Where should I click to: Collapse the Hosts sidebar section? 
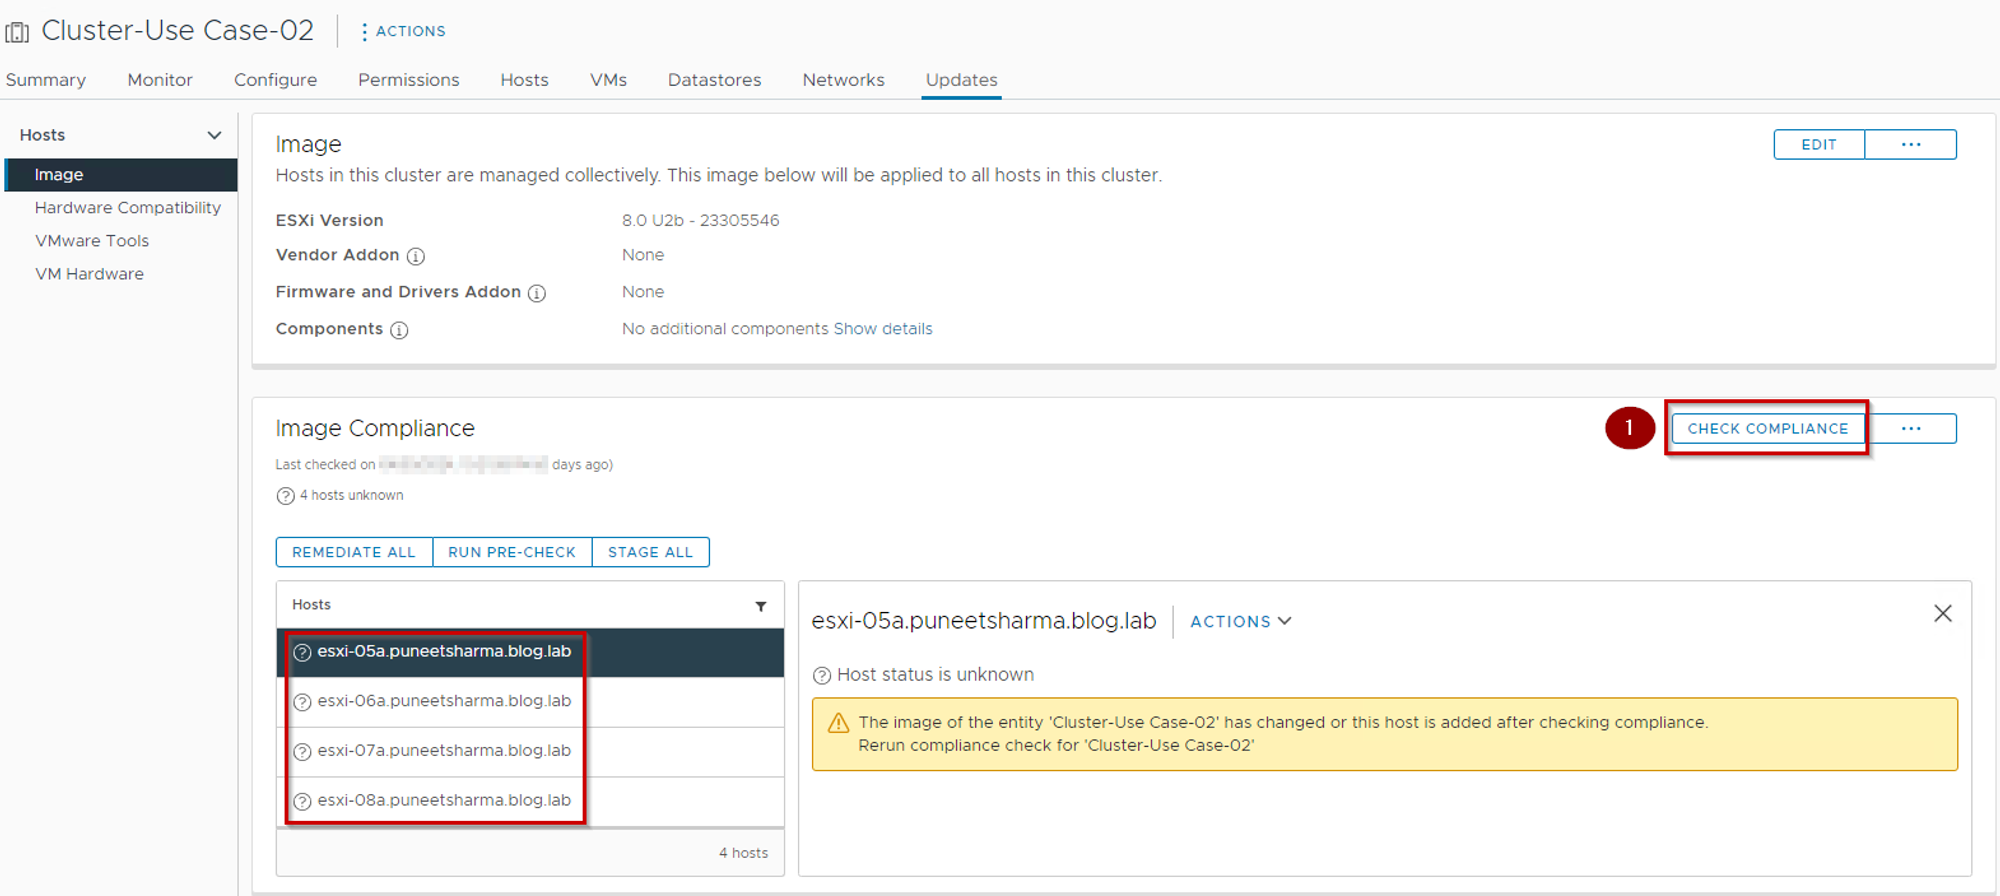(214, 135)
